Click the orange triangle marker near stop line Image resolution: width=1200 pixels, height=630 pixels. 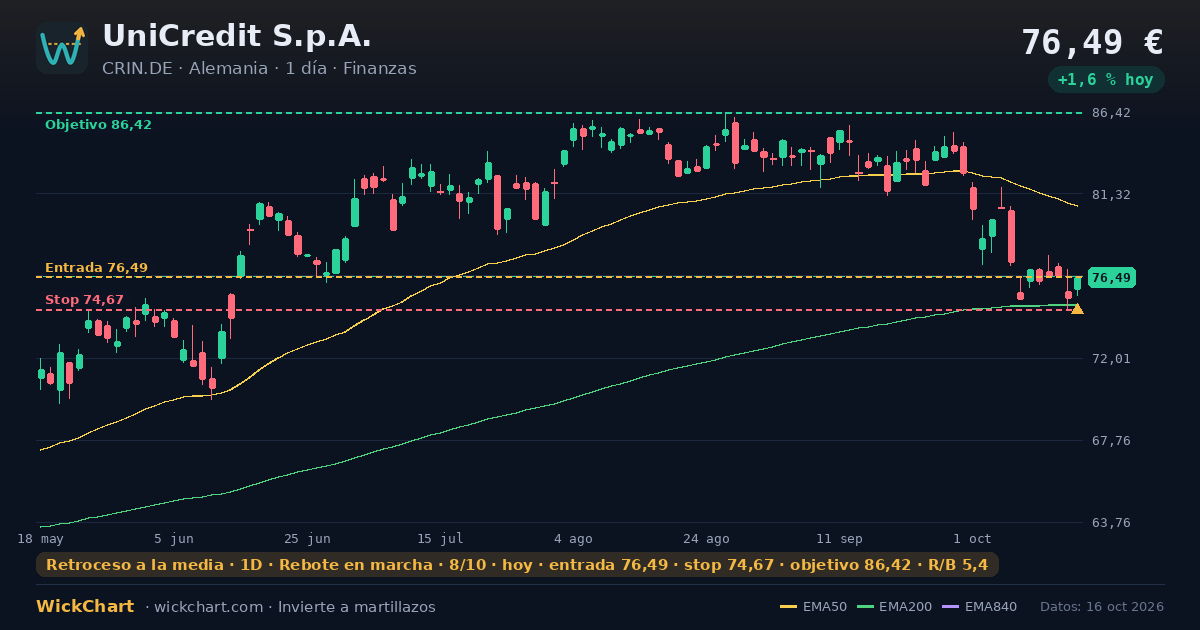click(1077, 309)
